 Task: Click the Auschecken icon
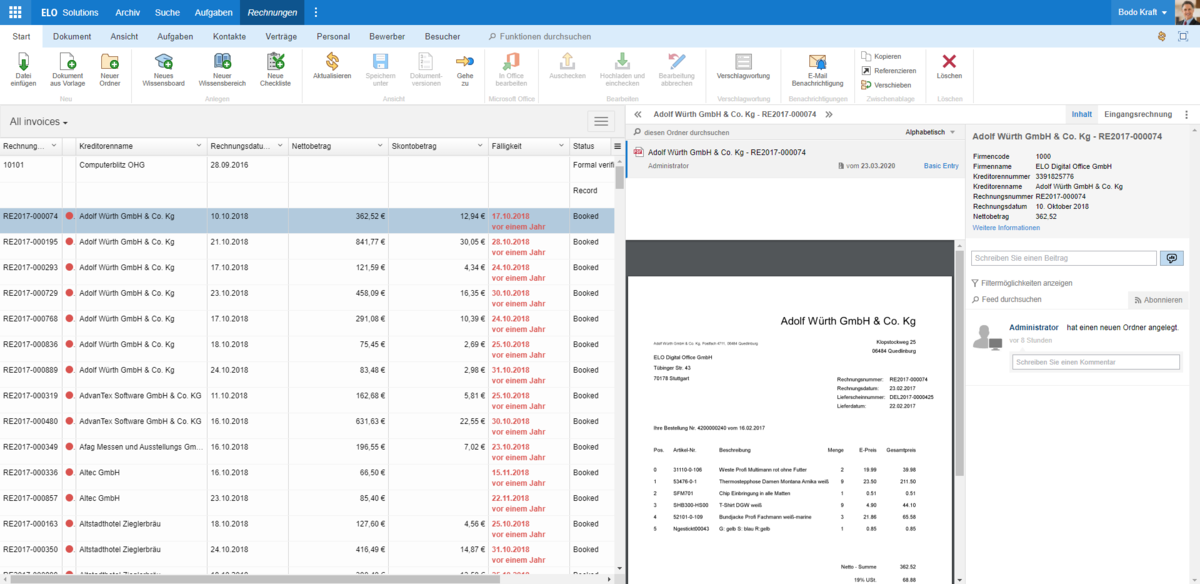(x=567, y=62)
